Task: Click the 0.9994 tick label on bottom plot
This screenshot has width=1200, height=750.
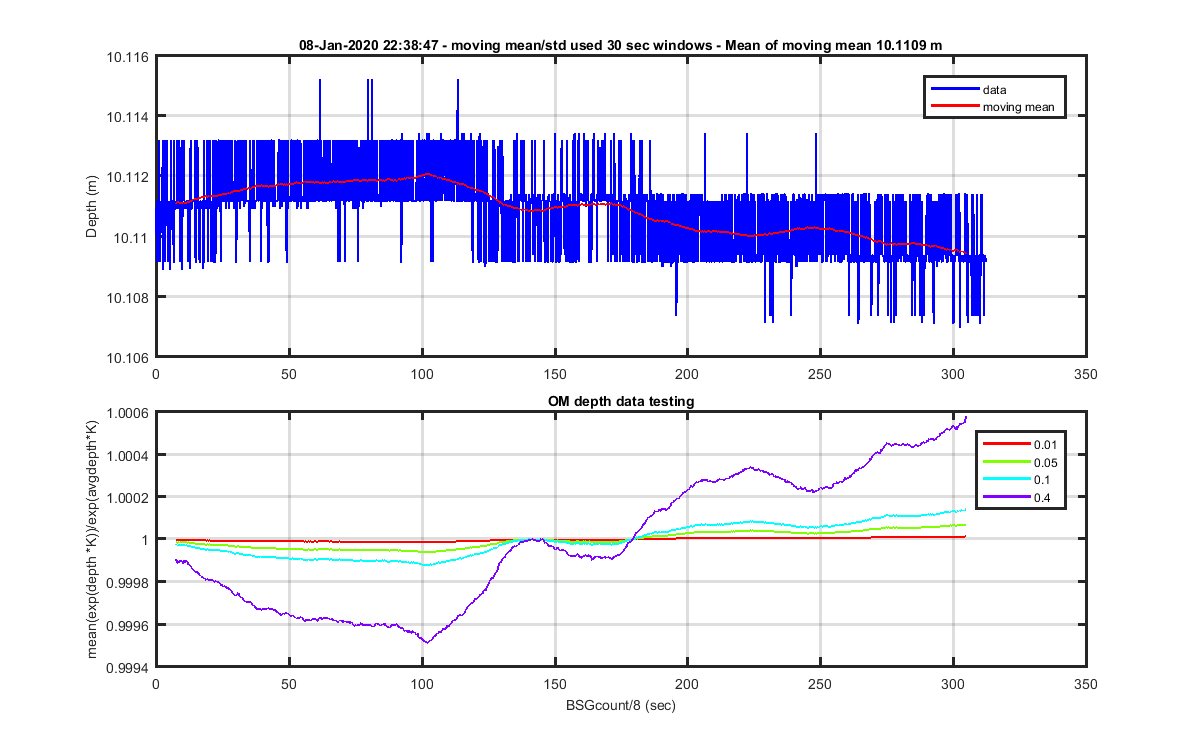Action: [x=129, y=666]
